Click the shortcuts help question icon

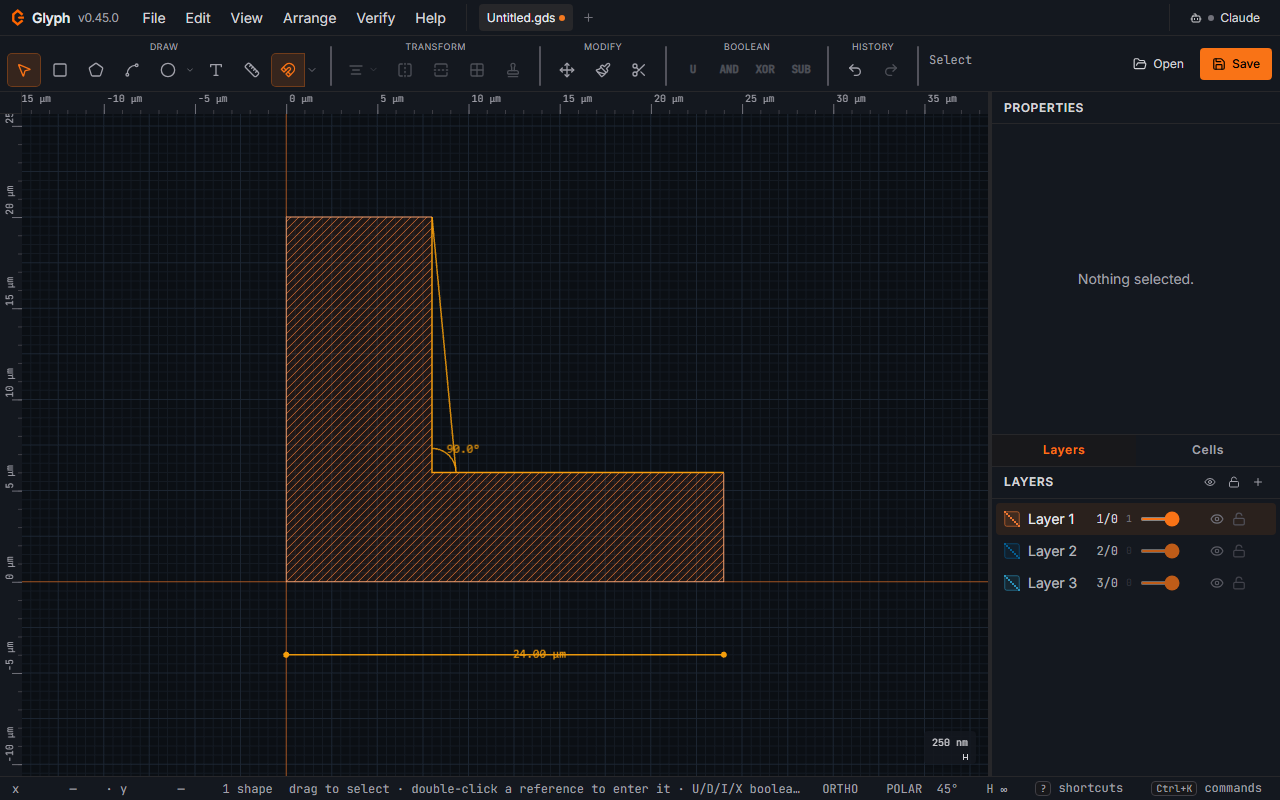1042,788
